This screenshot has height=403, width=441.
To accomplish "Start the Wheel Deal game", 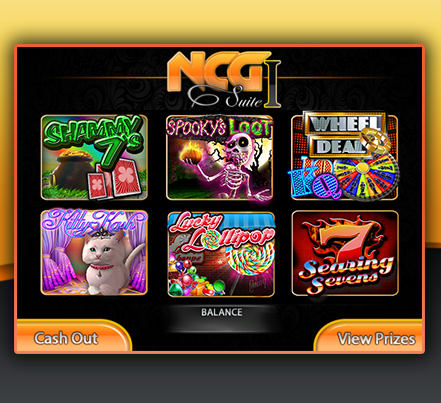I will click(x=345, y=157).
